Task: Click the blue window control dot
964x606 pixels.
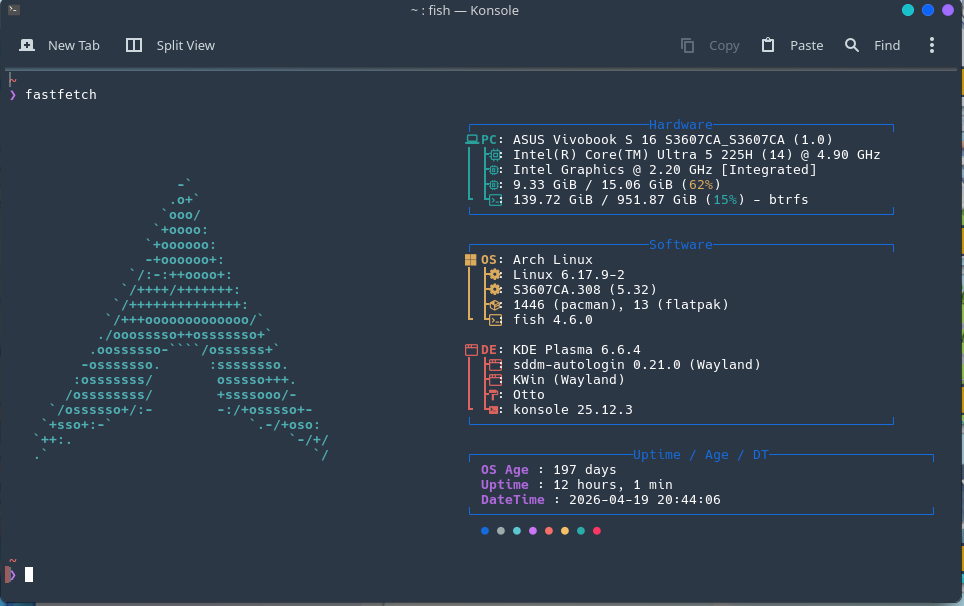Action: [x=928, y=10]
